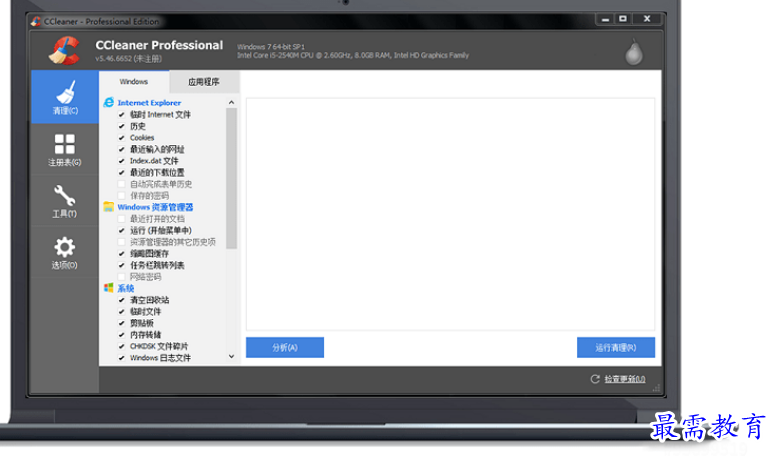Enable 网络密码 checkbox

click(121, 277)
